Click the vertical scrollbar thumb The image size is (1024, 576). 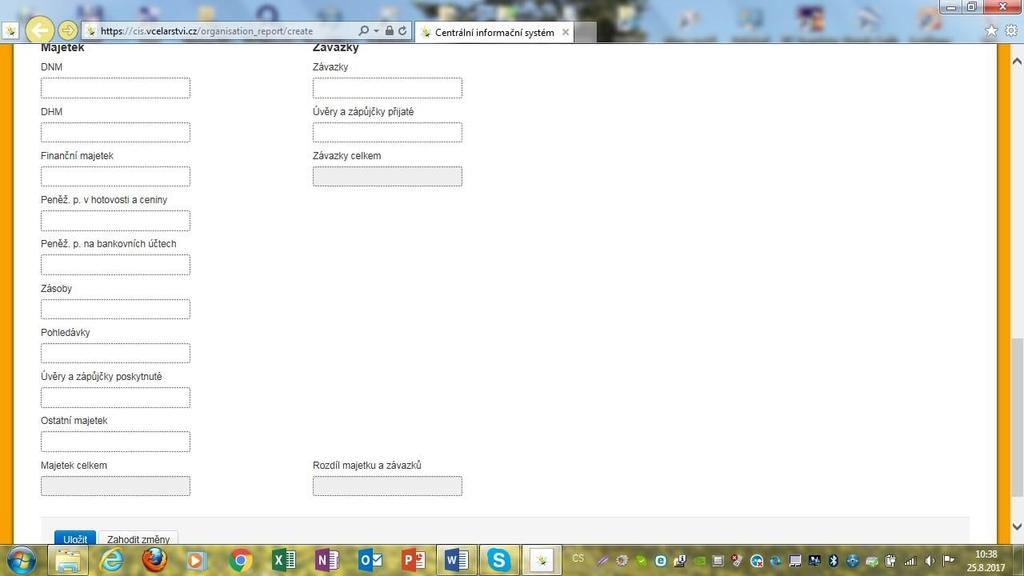pos(1017,418)
